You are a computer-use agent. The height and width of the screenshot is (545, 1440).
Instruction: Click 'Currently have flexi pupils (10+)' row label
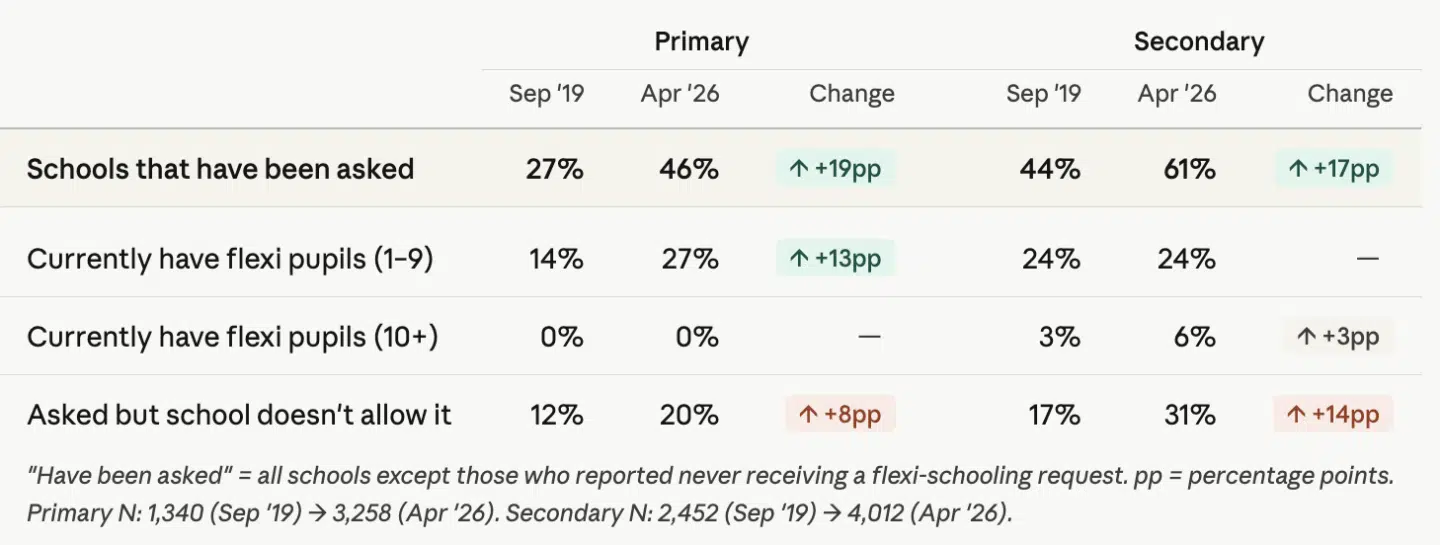[x=232, y=337]
